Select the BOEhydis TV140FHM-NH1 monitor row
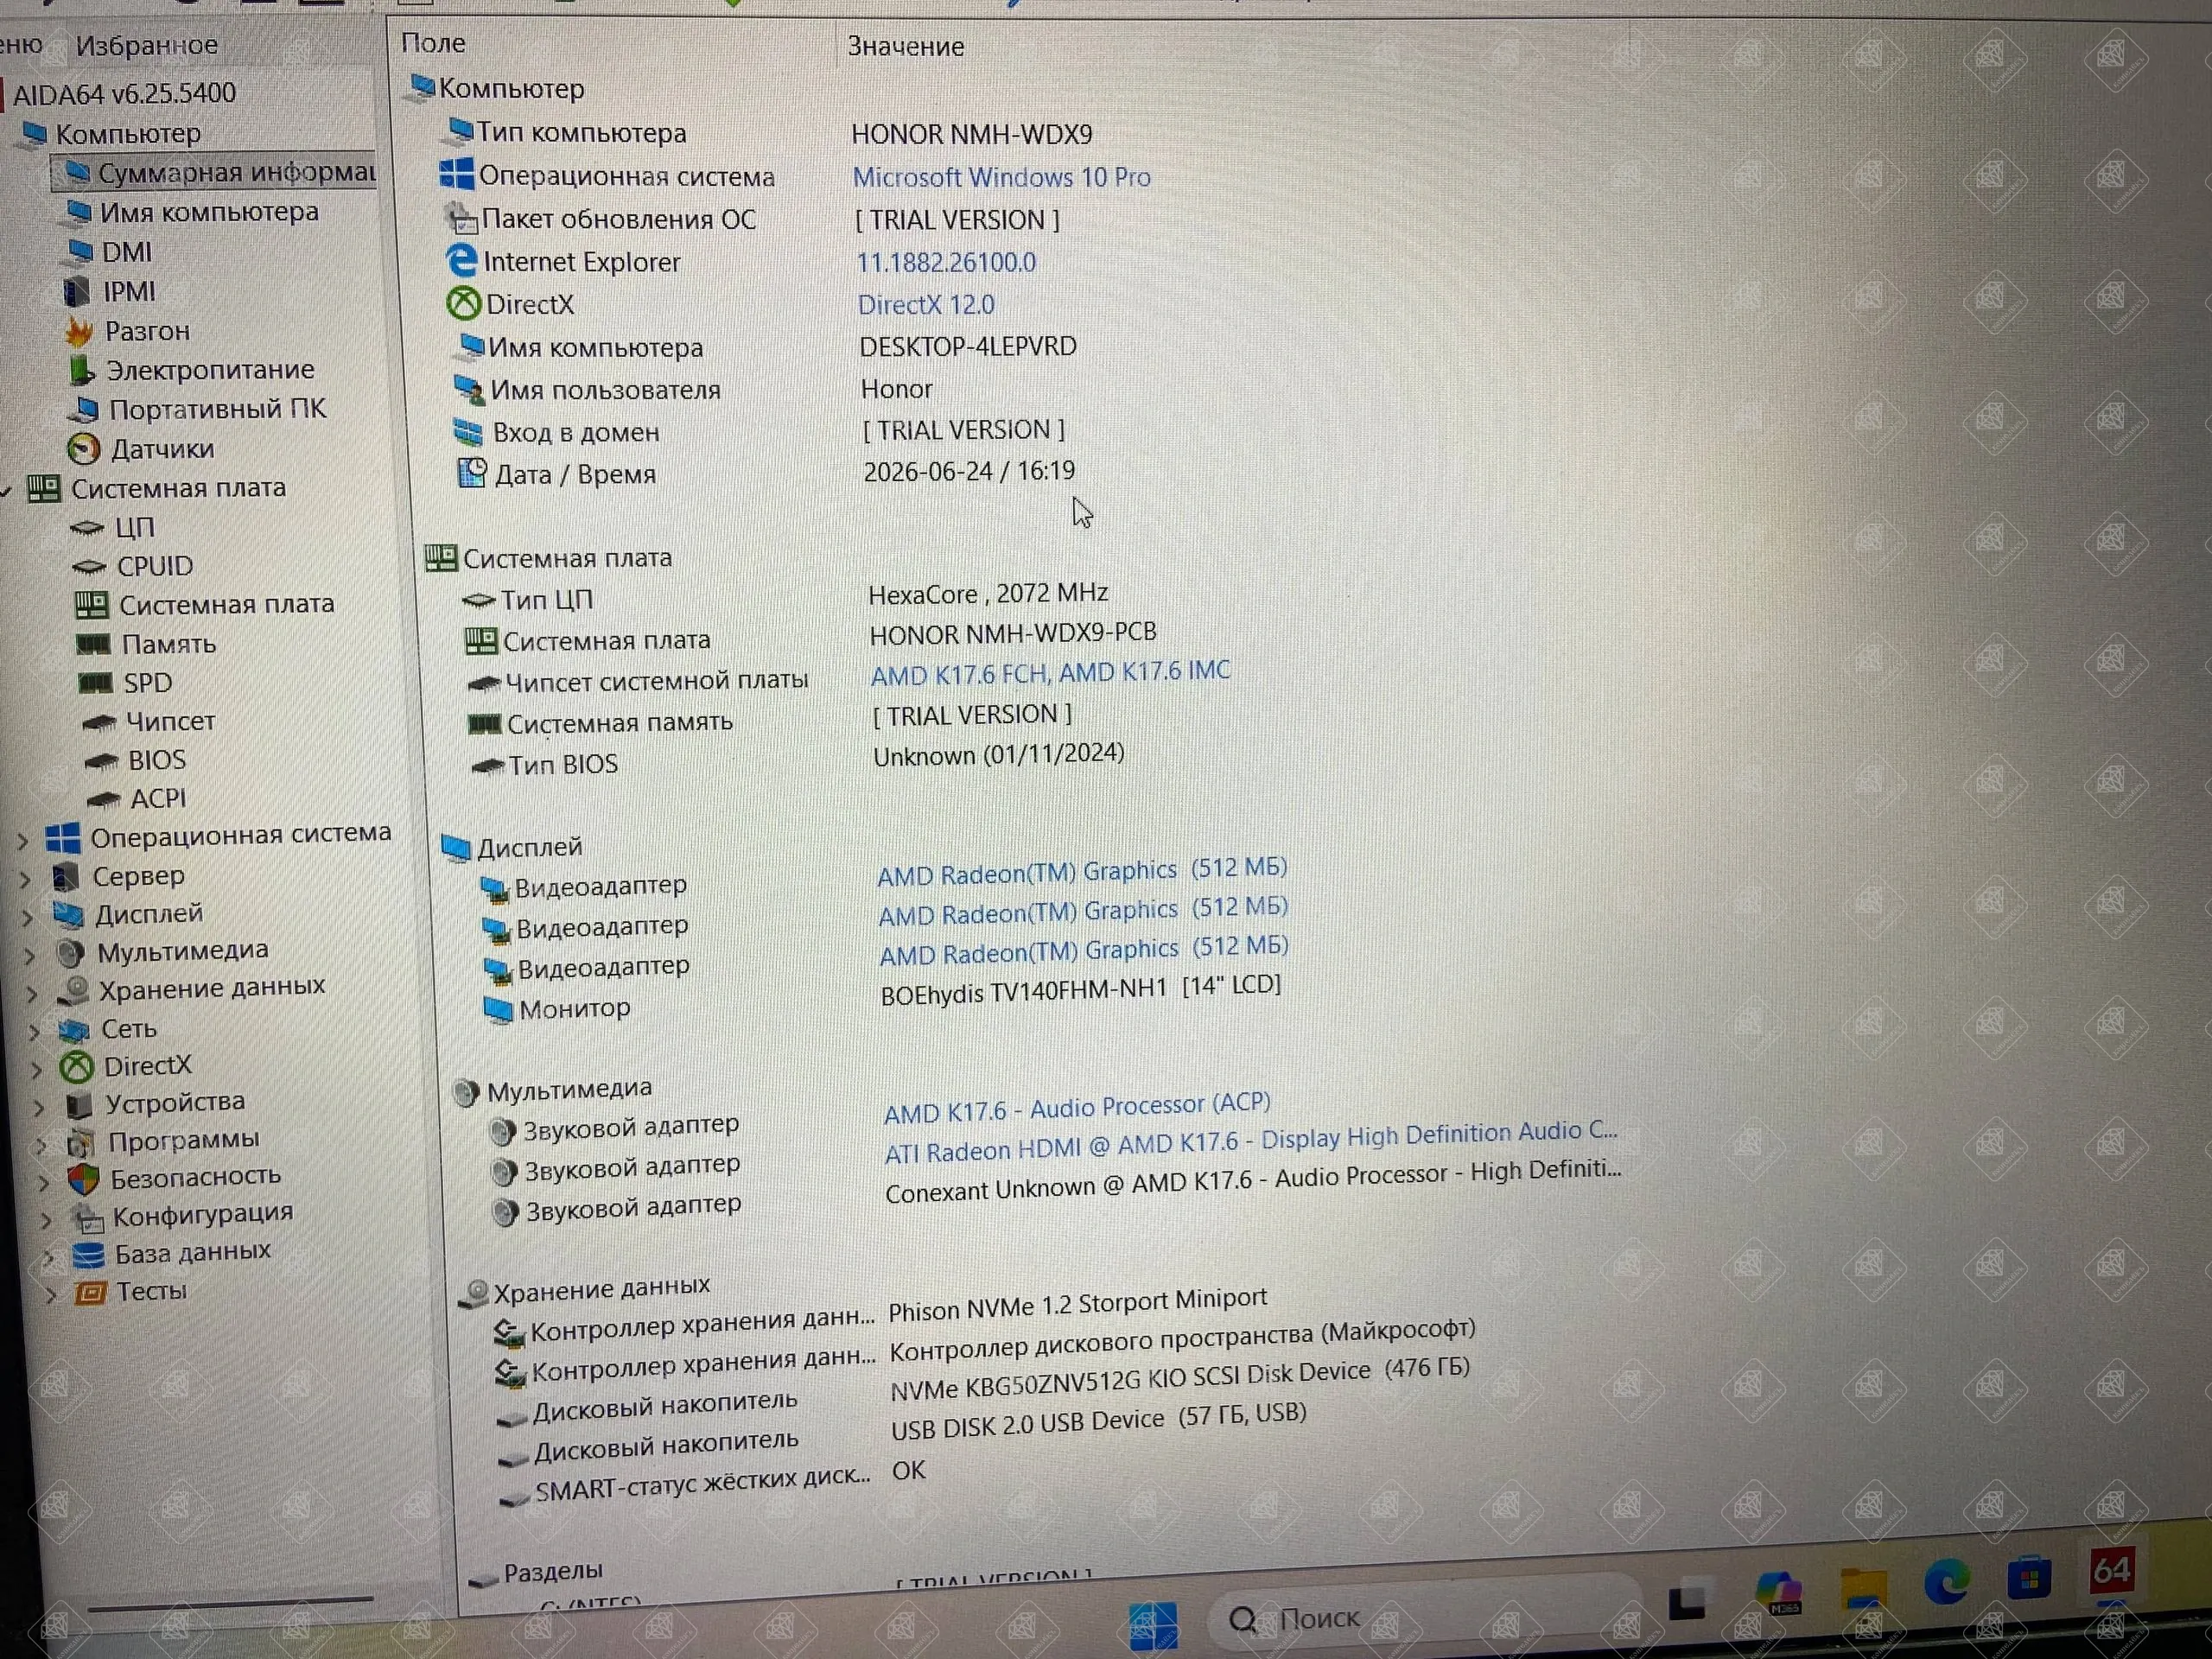This screenshot has width=2212, height=1659. pos(1081,990)
